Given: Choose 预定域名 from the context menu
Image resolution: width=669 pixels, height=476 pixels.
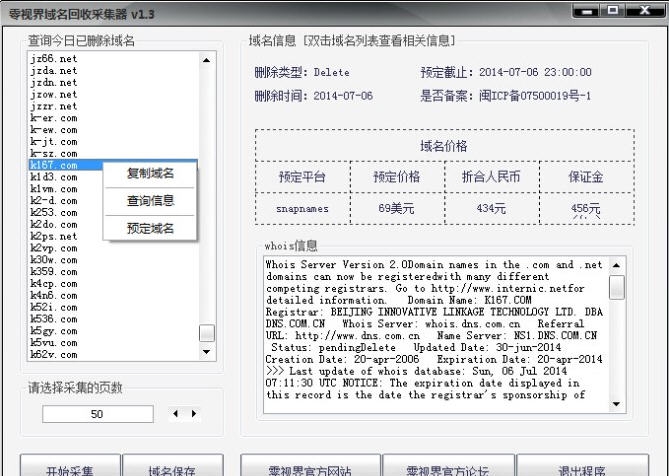Looking at the screenshot, I should point(150,228).
